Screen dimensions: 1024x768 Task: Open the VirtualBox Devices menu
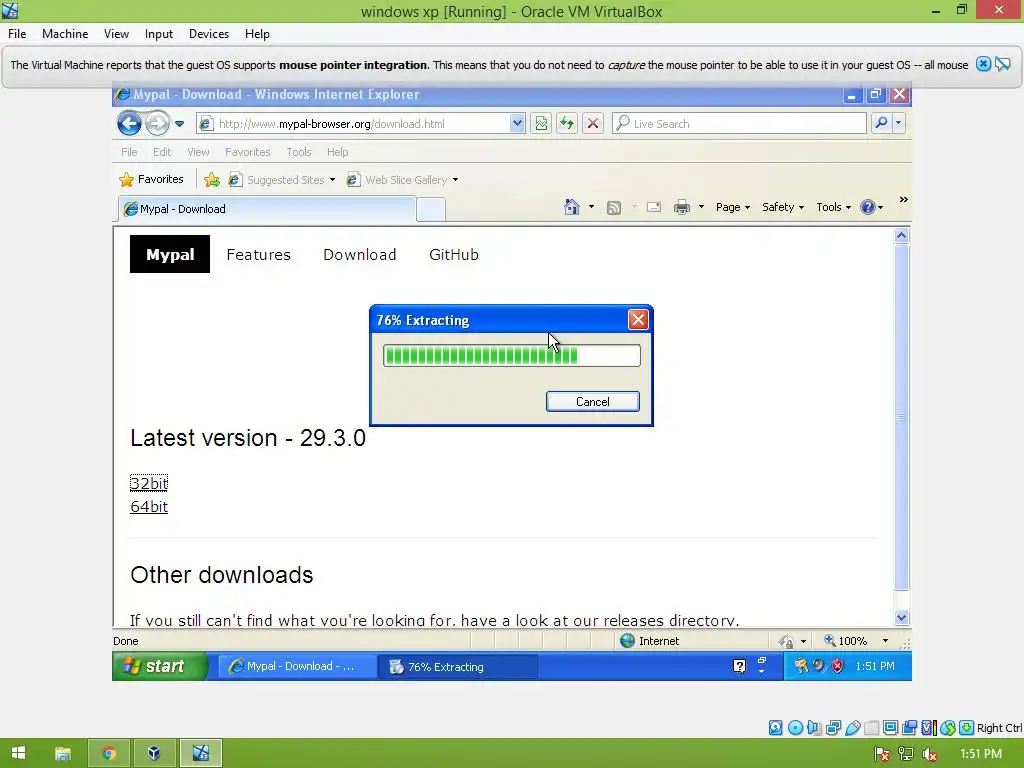pos(208,34)
